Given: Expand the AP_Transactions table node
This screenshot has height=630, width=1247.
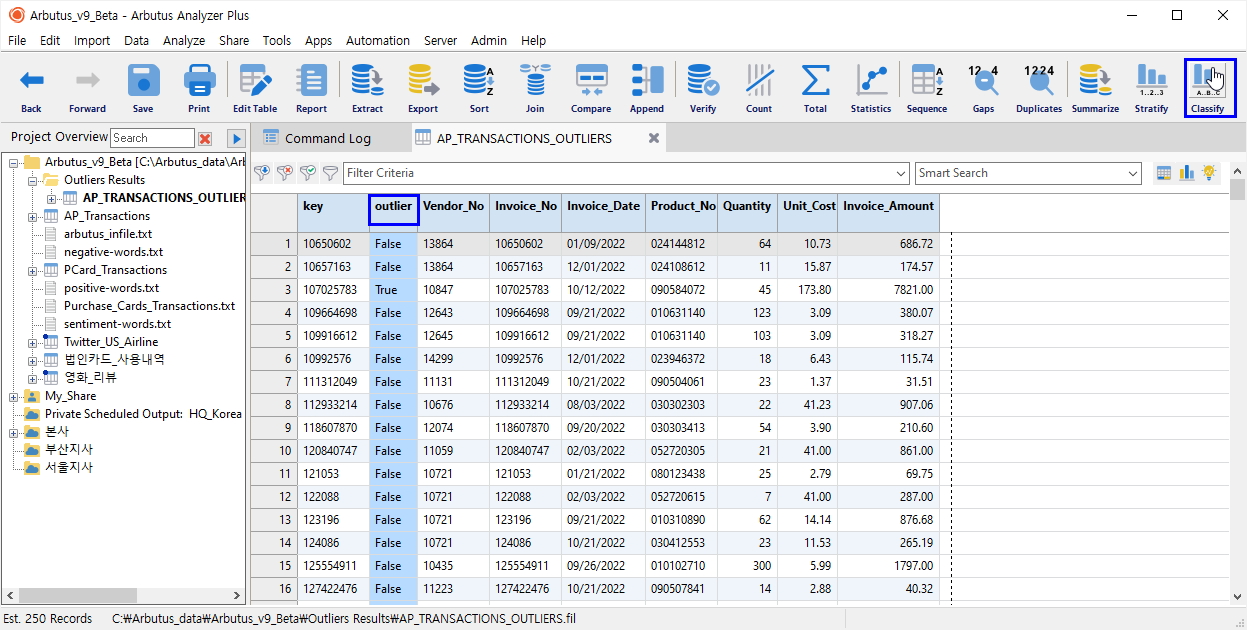Looking at the screenshot, I should pyautogui.click(x=33, y=216).
